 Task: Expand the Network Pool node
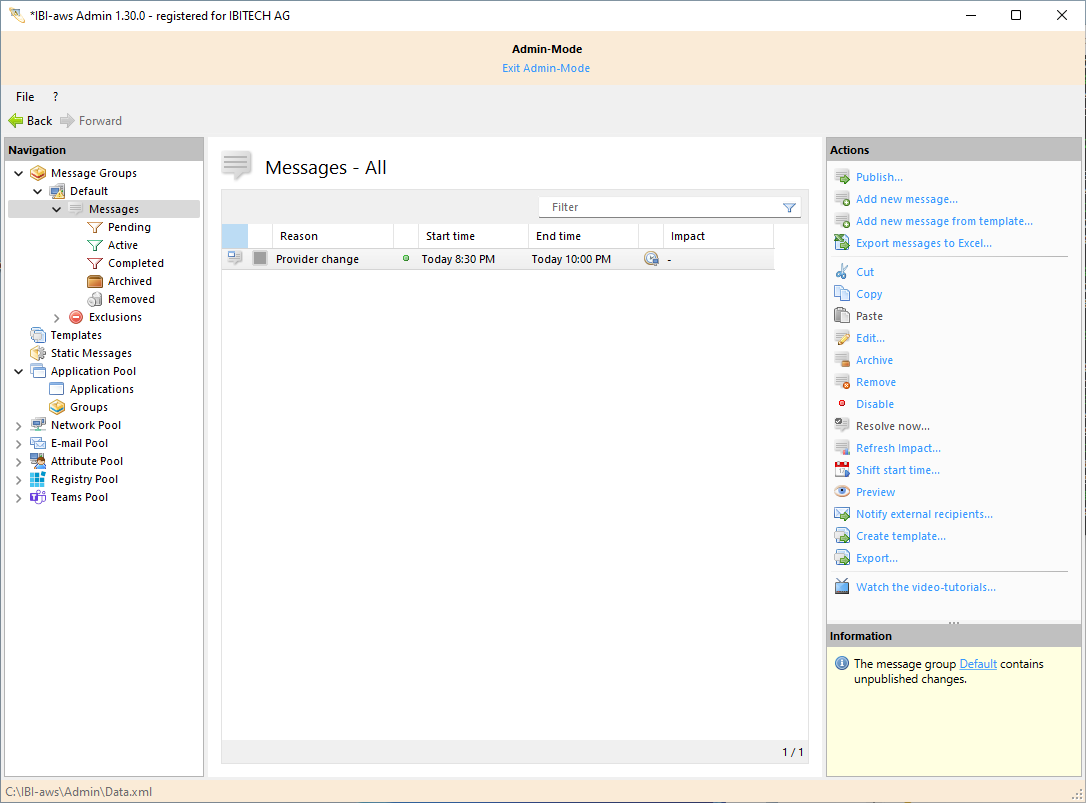[19, 425]
